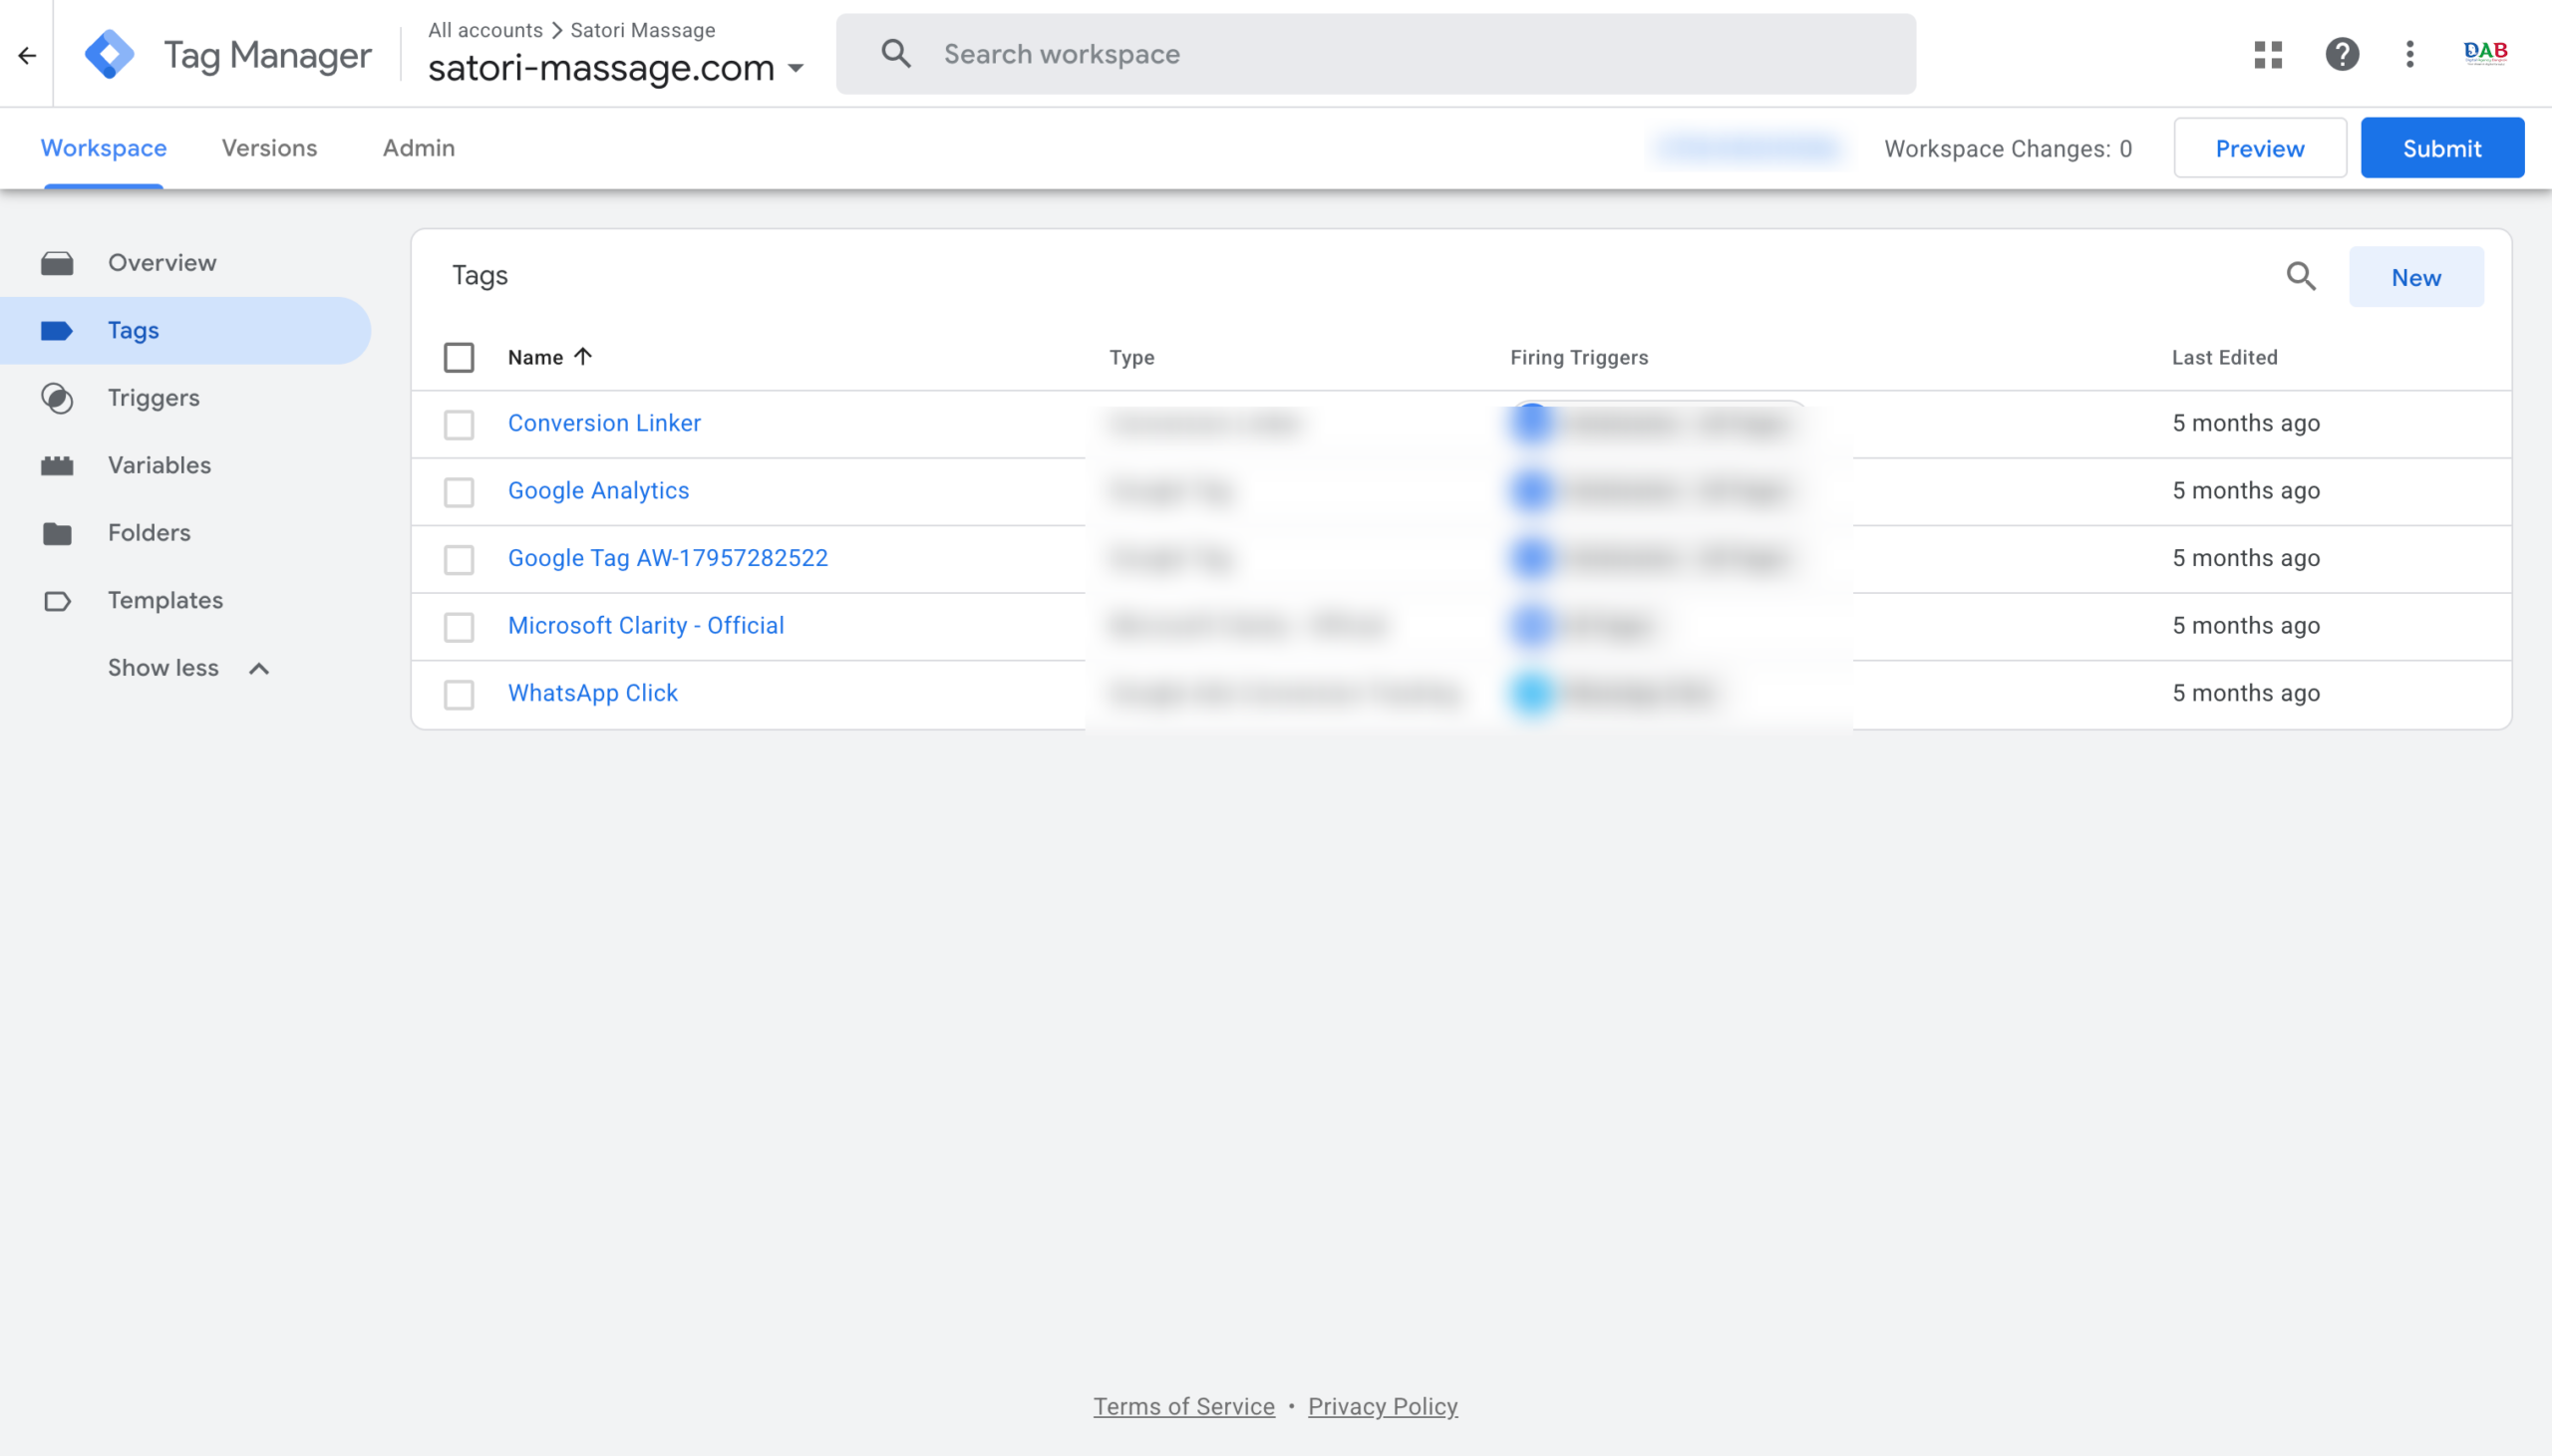The image size is (2552, 1456).
Task: Collapse the sidebar with Show less
Action: [189, 668]
